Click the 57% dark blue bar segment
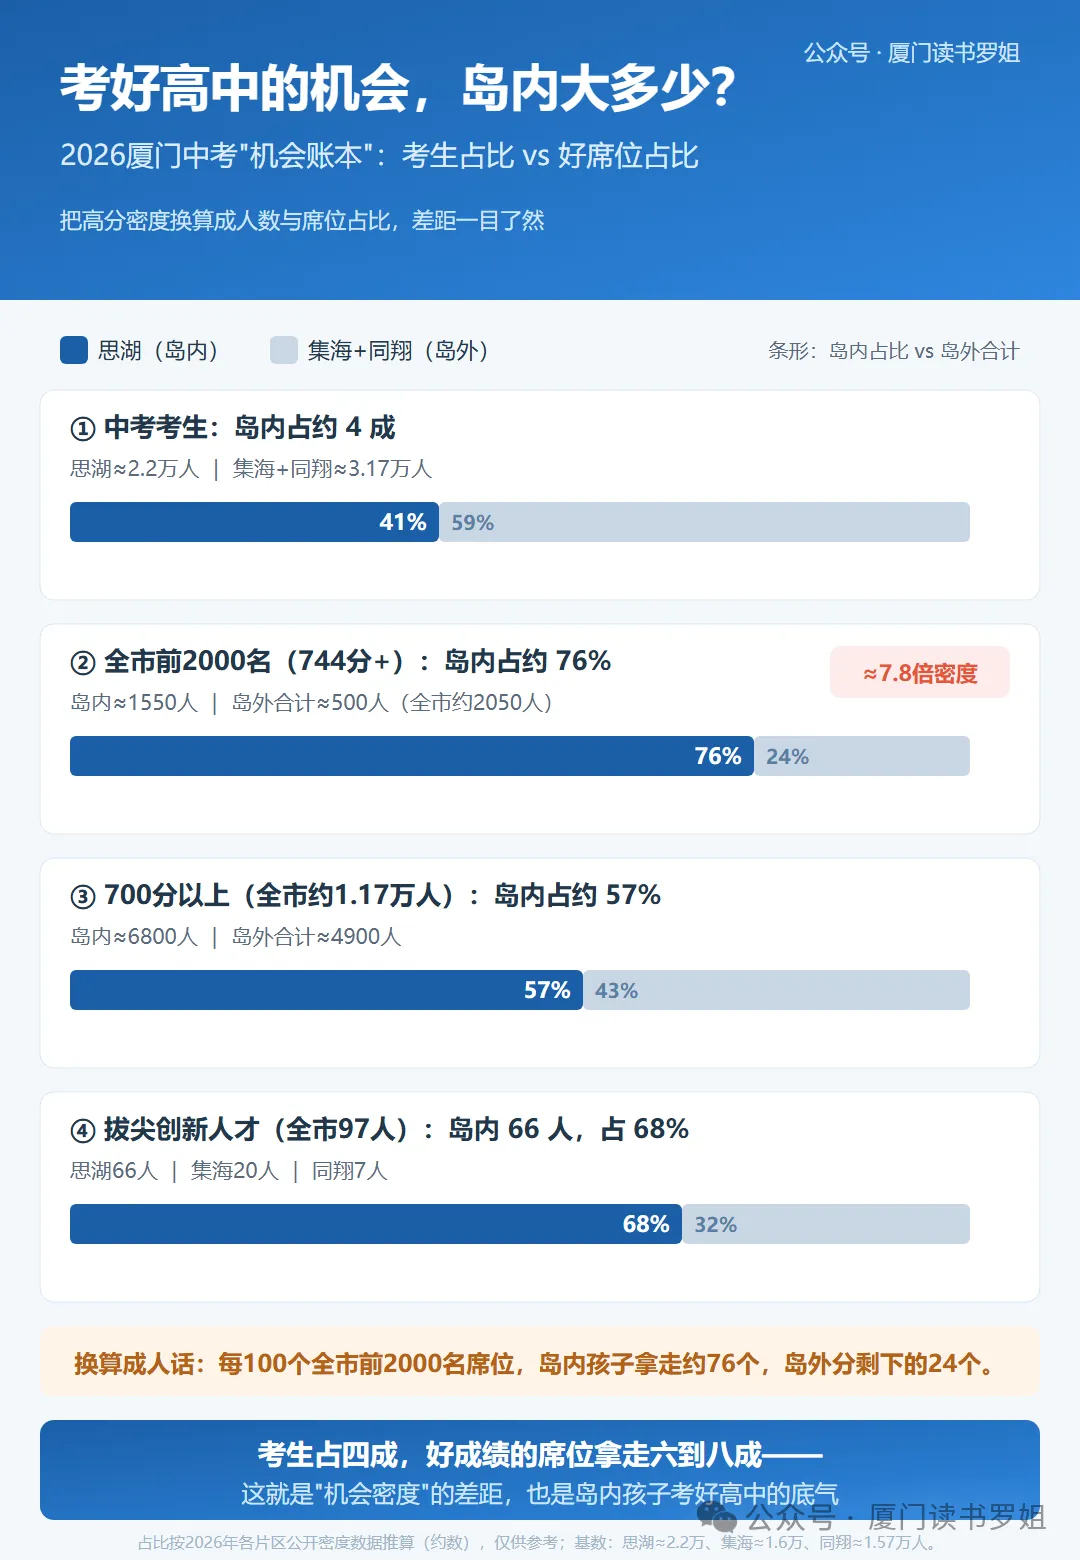The height and width of the screenshot is (1560, 1080). [x=326, y=990]
